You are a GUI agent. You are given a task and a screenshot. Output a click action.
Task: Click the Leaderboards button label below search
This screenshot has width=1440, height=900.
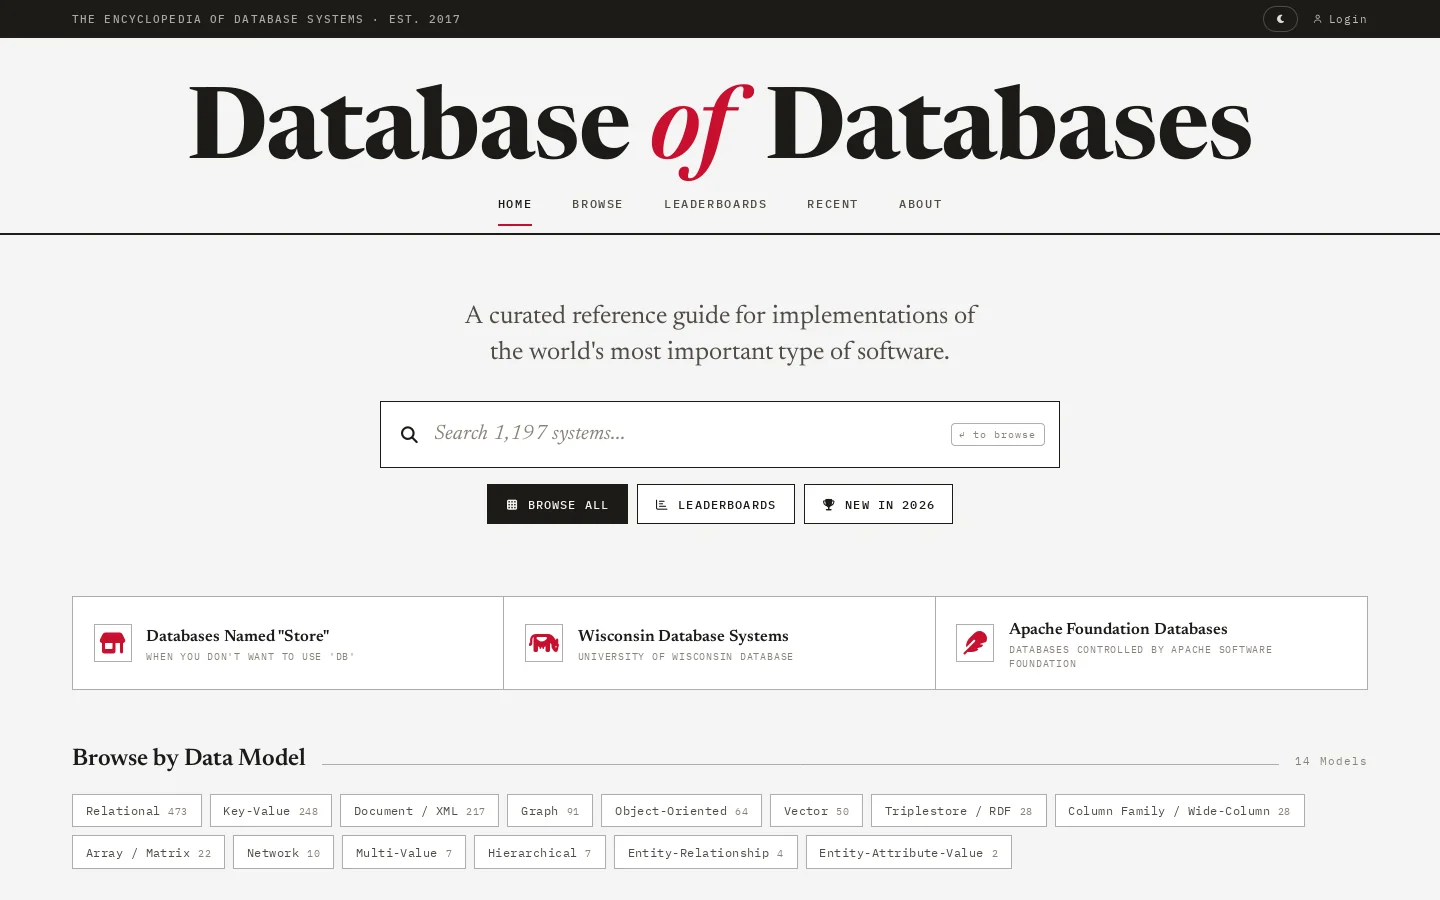coord(727,505)
